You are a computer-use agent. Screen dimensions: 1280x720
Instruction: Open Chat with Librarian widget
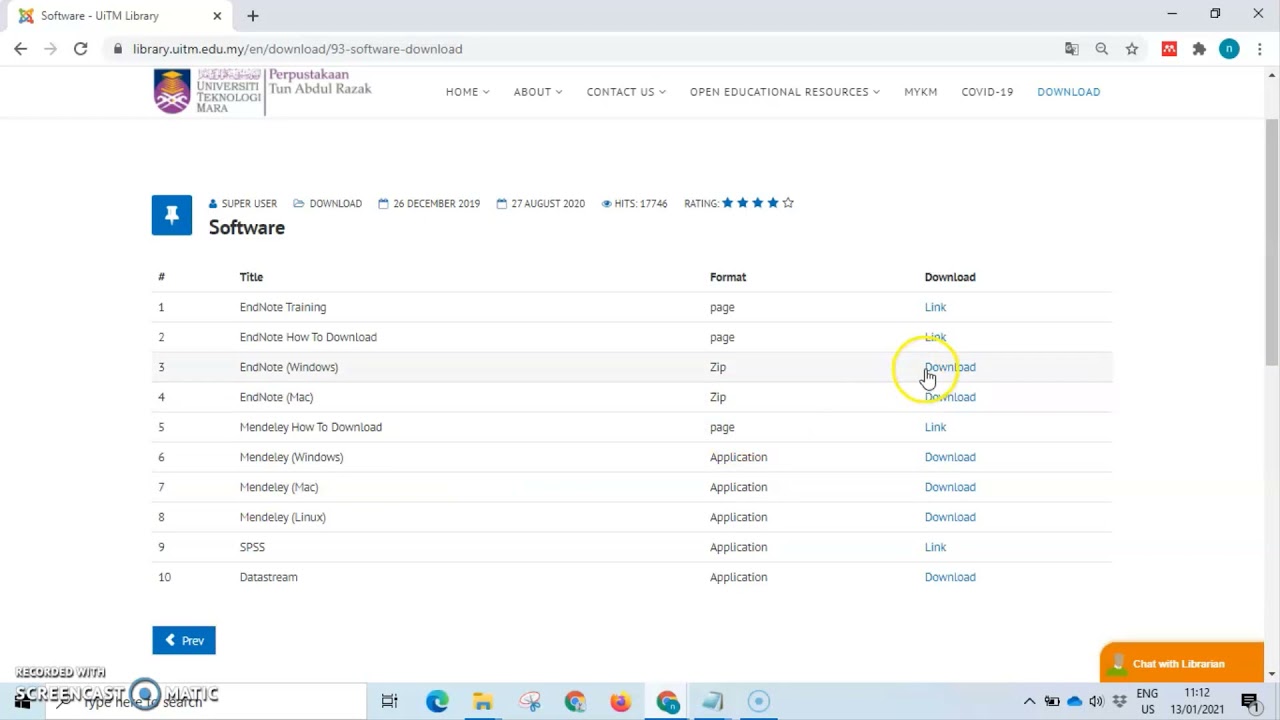[x=1182, y=663]
